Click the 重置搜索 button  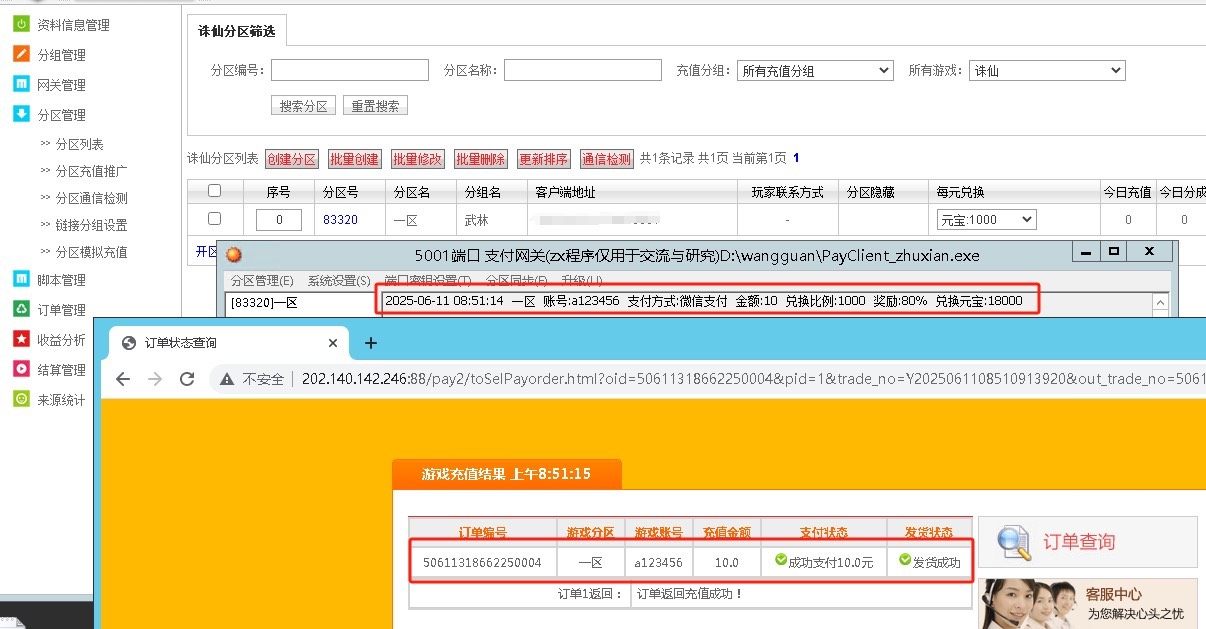coord(375,106)
